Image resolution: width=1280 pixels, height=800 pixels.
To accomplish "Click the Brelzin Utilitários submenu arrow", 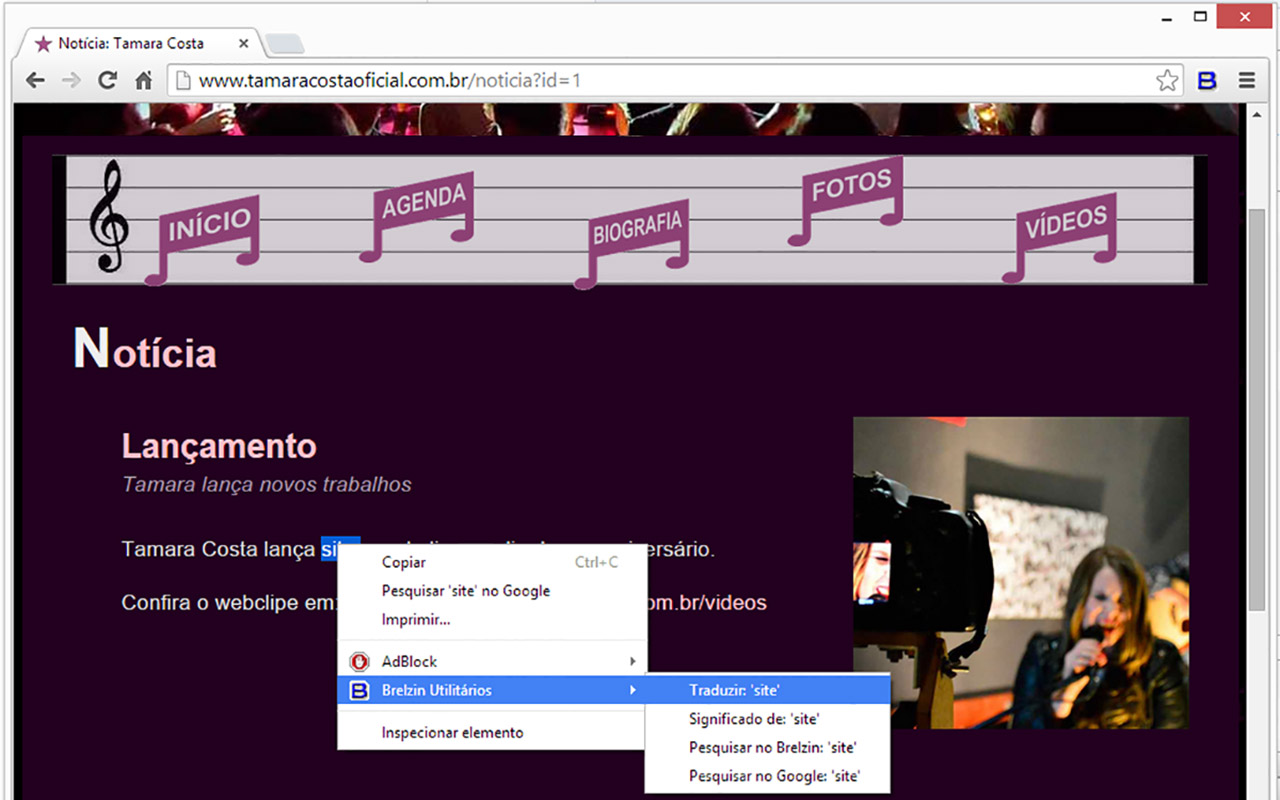I will pyautogui.click(x=632, y=690).
